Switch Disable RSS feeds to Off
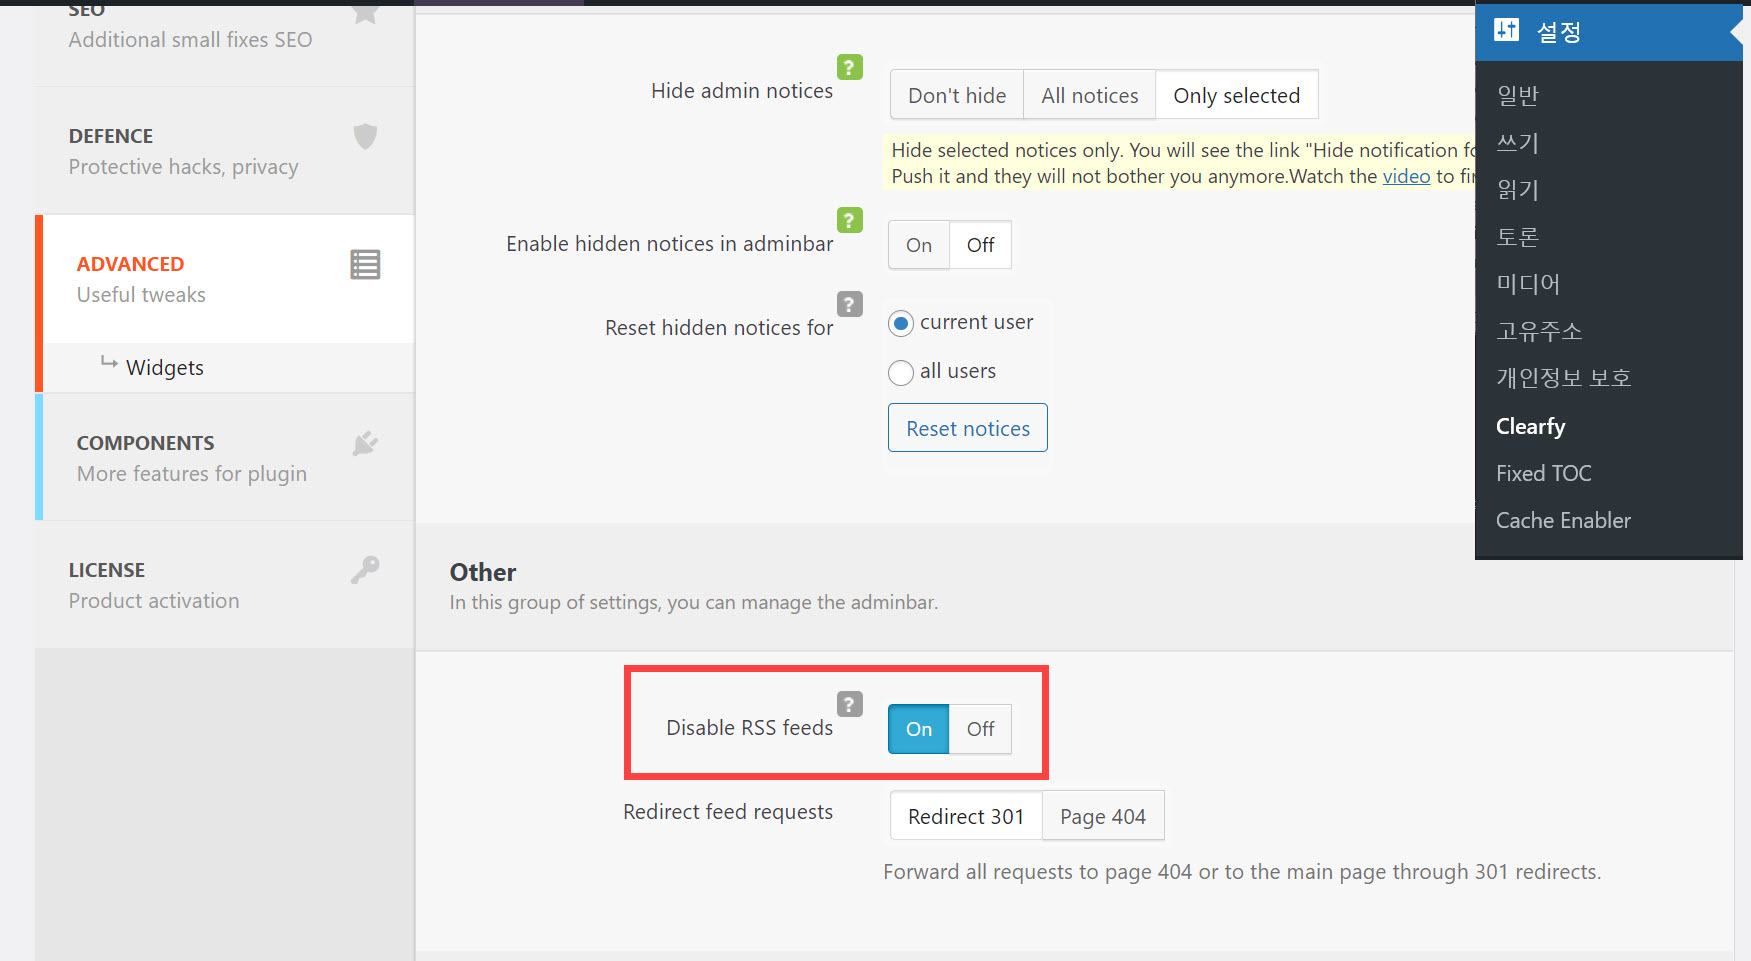 (x=980, y=729)
